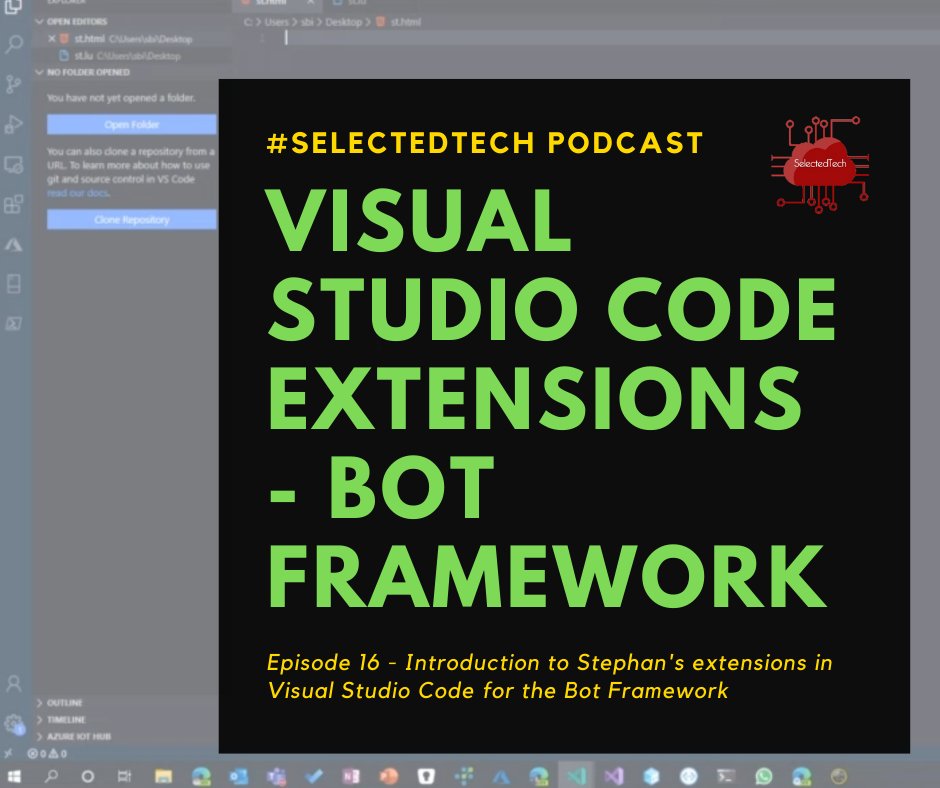Open Microsoft Teams from the taskbar
Image resolution: width=940 pixels, height=788 pixels.
tap(276, 776)
